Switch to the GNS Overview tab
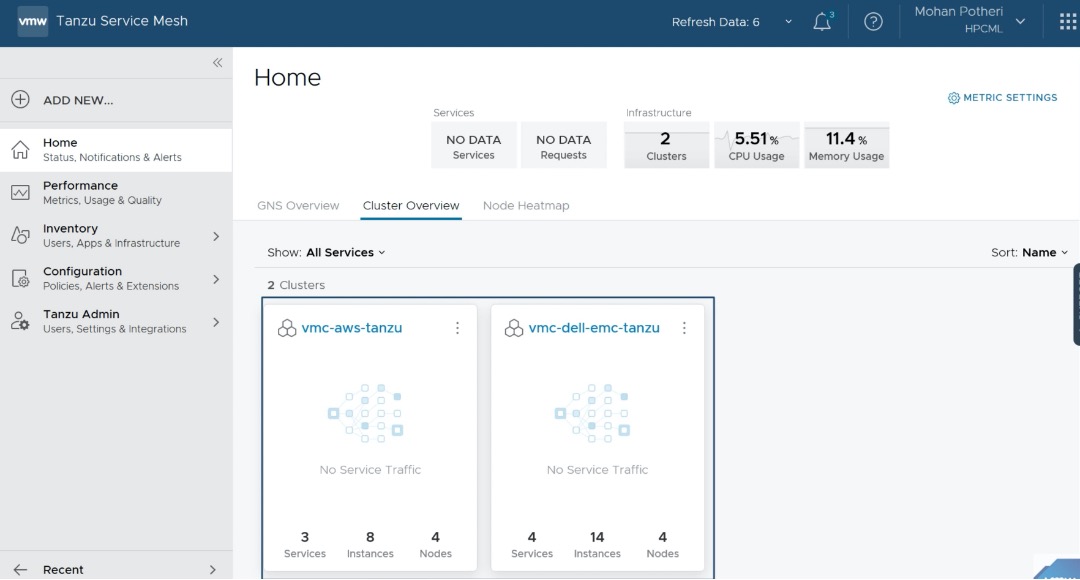This screenshot has height=580, width=1080. tap(298, 206)
